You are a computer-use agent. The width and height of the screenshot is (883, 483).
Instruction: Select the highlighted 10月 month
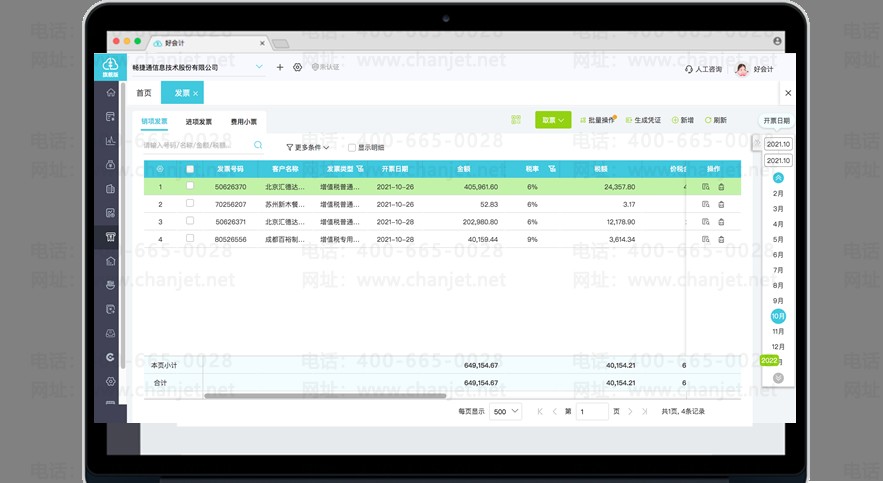pos(778,316)
